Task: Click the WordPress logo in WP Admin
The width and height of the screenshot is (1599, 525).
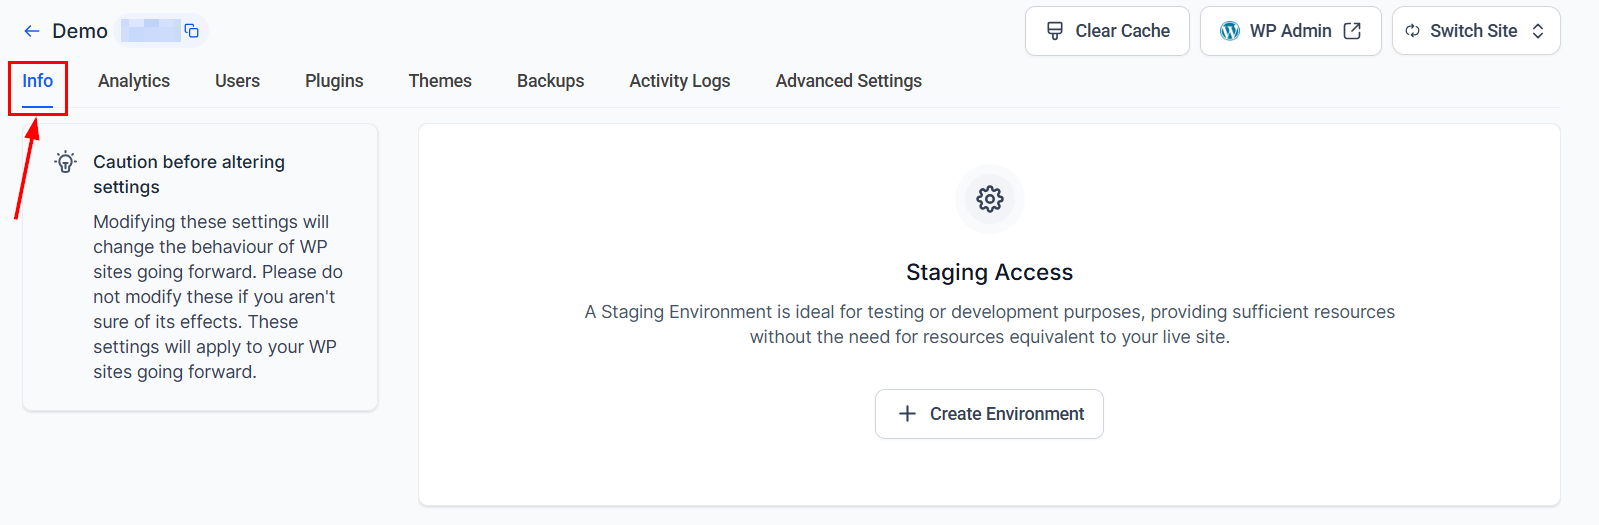Action: (x=1229, y=31)
